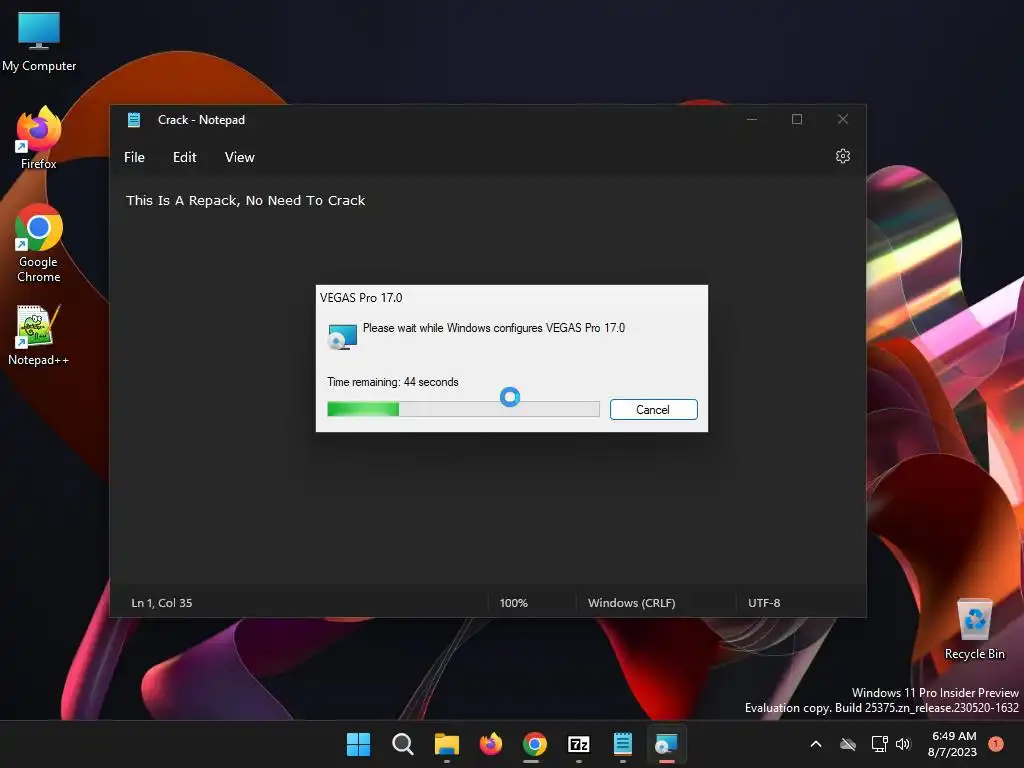Close the Crack - Notepad window
The image size is (1024, 768).
coord(842,120)
